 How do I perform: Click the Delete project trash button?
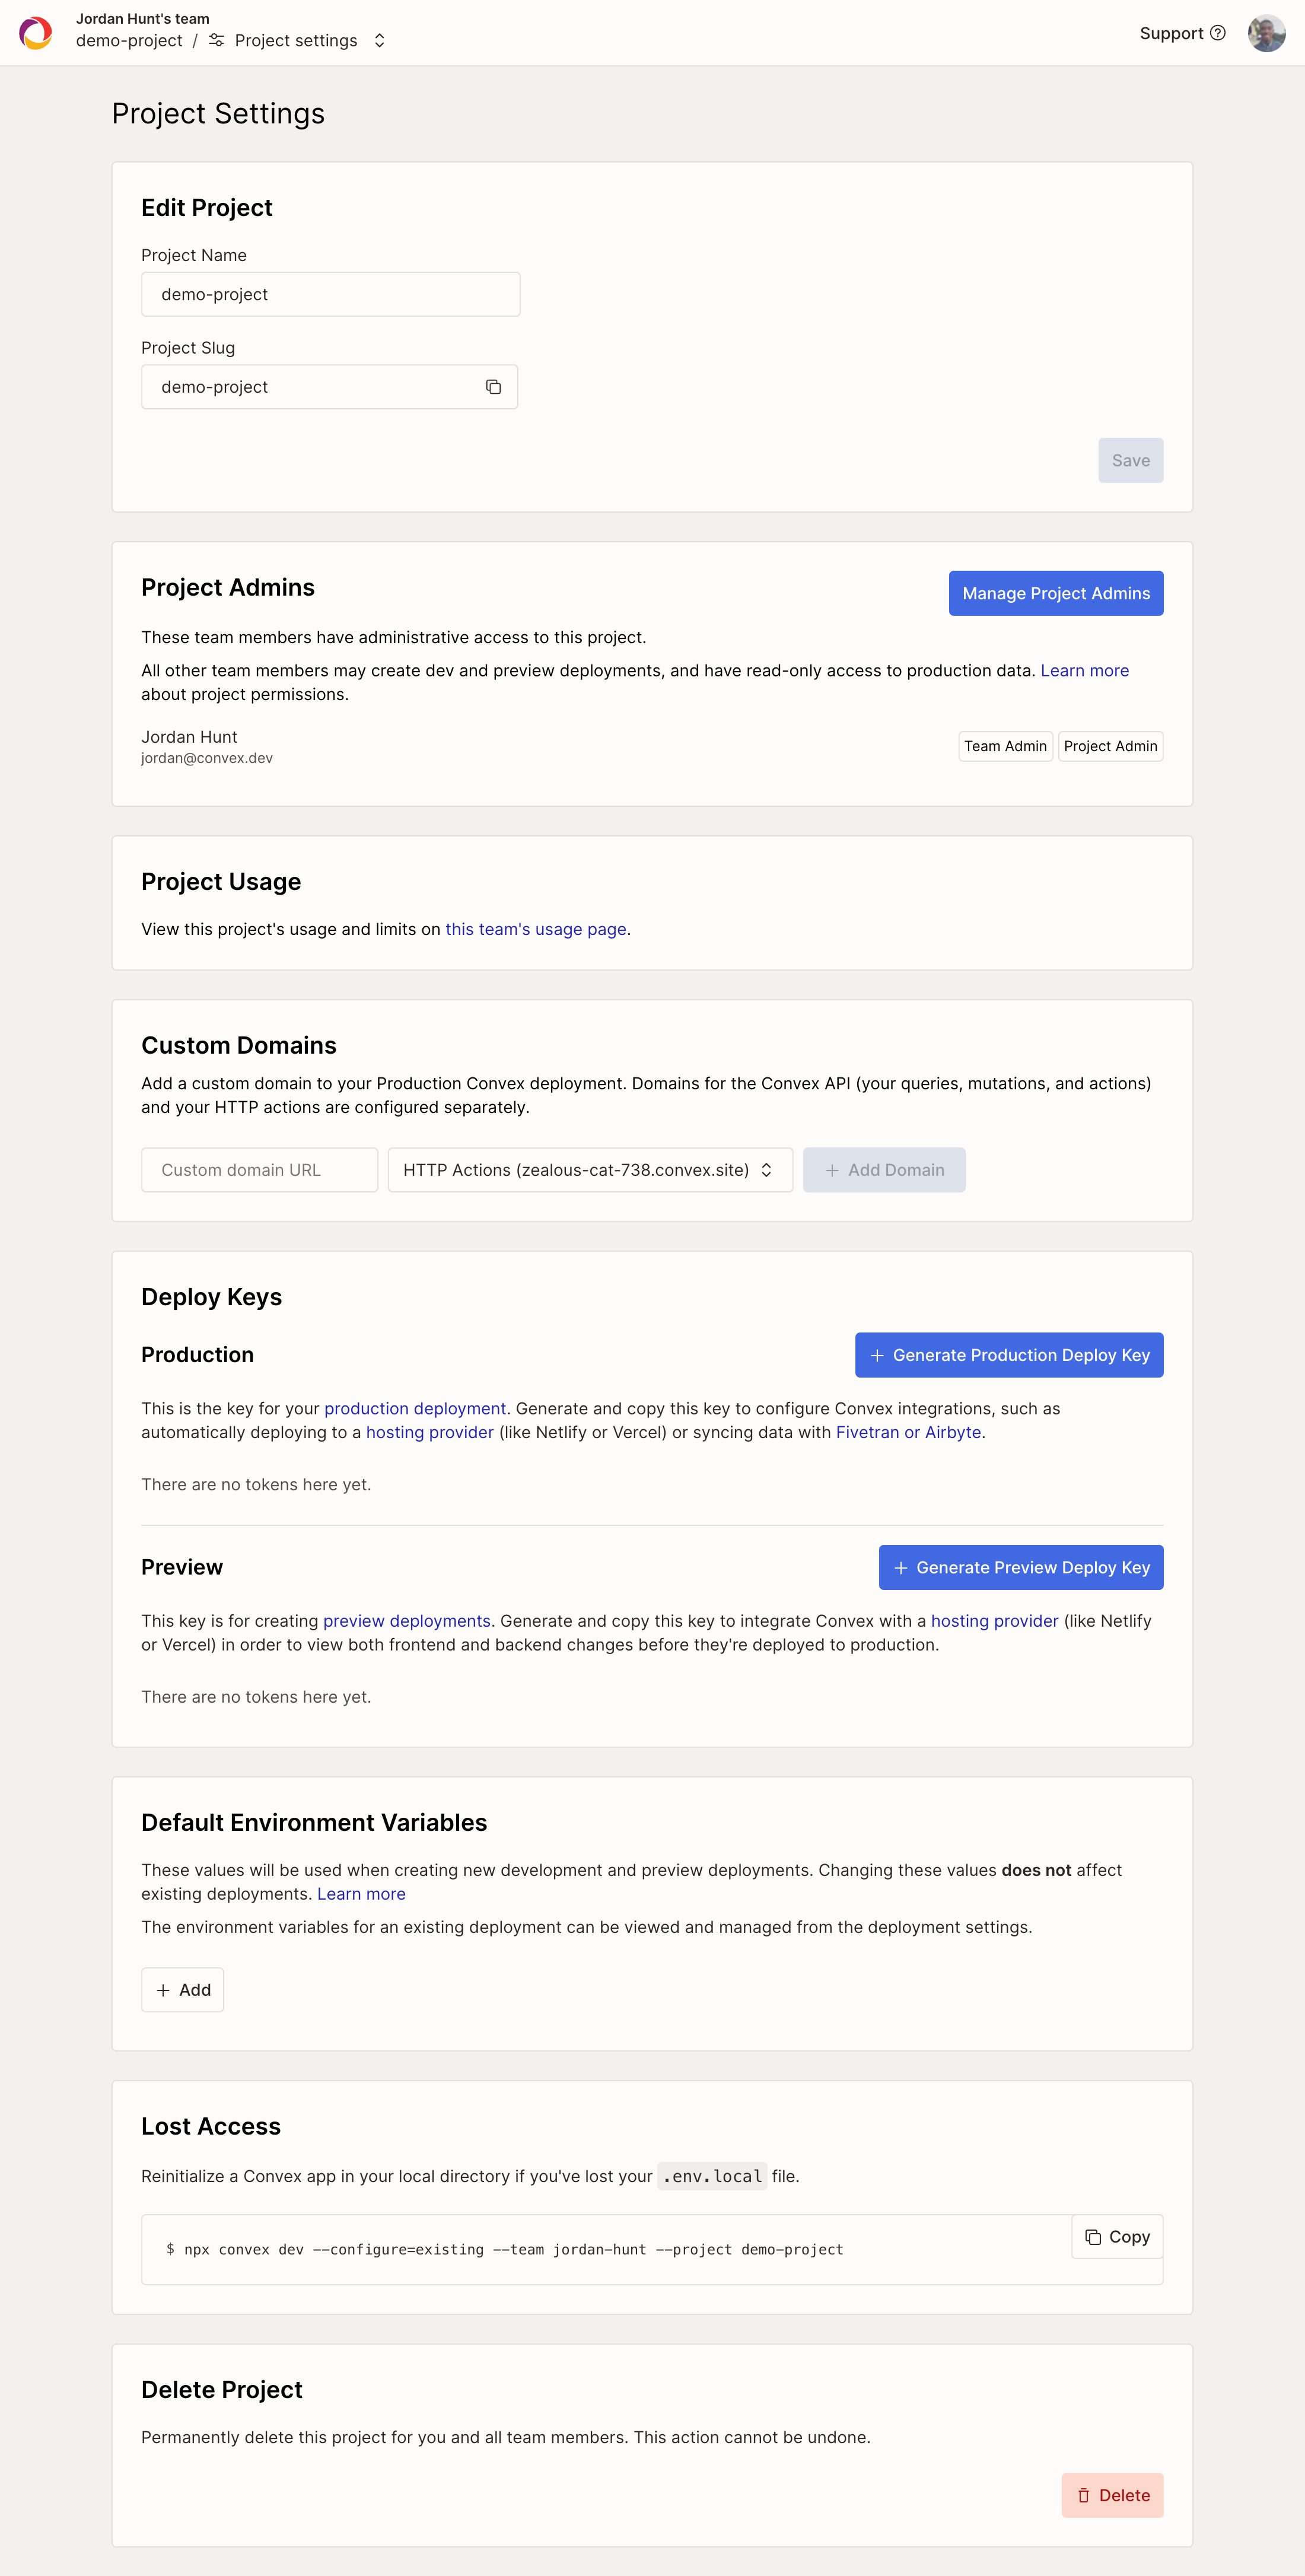pyautogui.click(x=1112, y=2495)
